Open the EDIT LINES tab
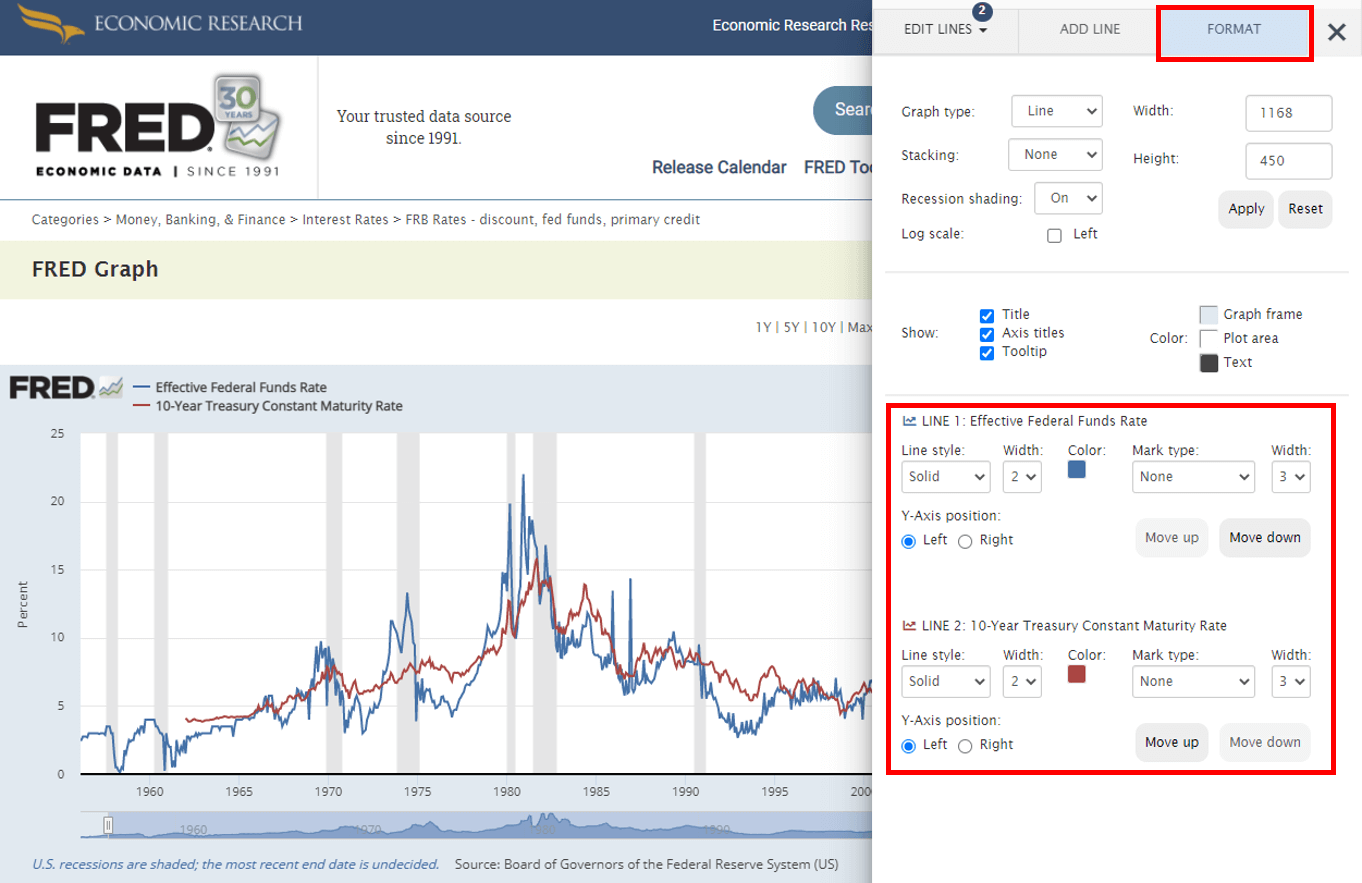 tap(945, 30)
